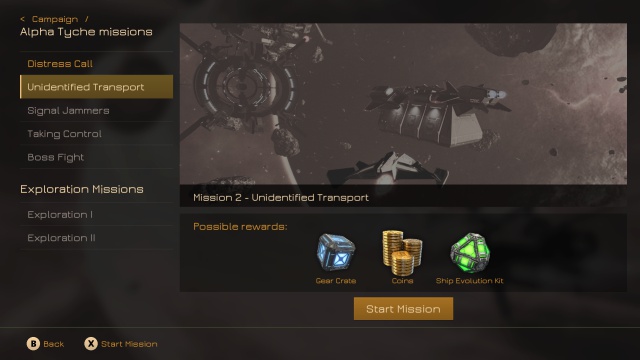The width and height of the screenshot is (640, 360).
Task: Click the Gear Crate reward icon
Action: [x=336, y=252]
